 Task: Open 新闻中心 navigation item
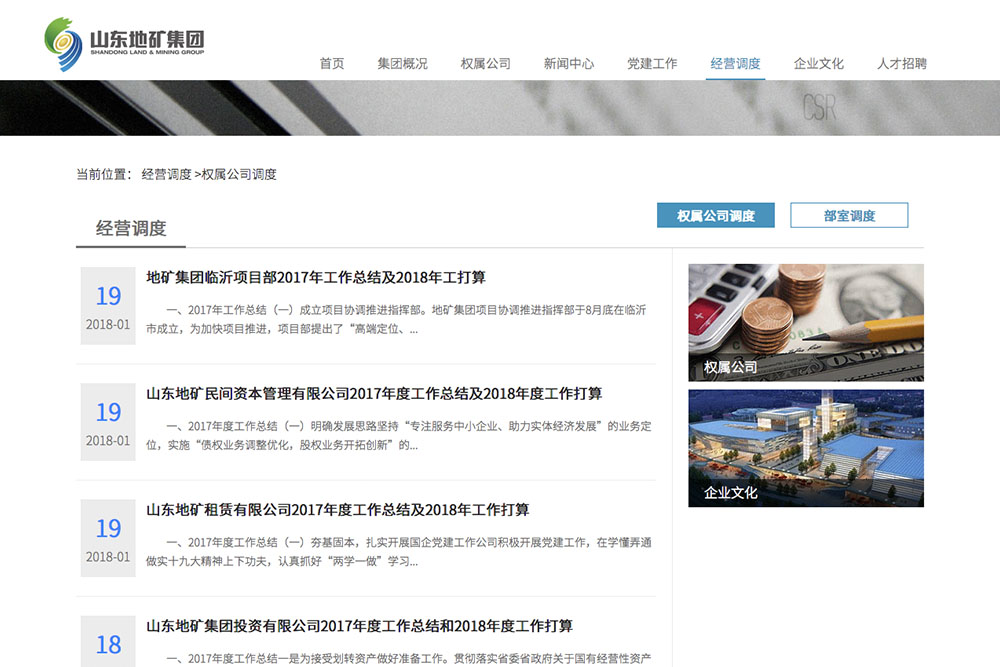click(x=569, y=63)
